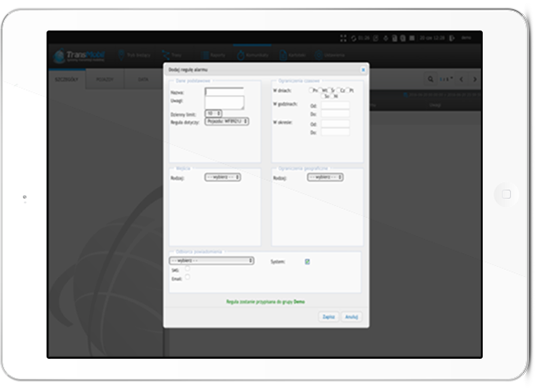Open Wejścia Rodzaj dropdown
The height and width of the screenshot is (388, 541).
pos(223,177)
